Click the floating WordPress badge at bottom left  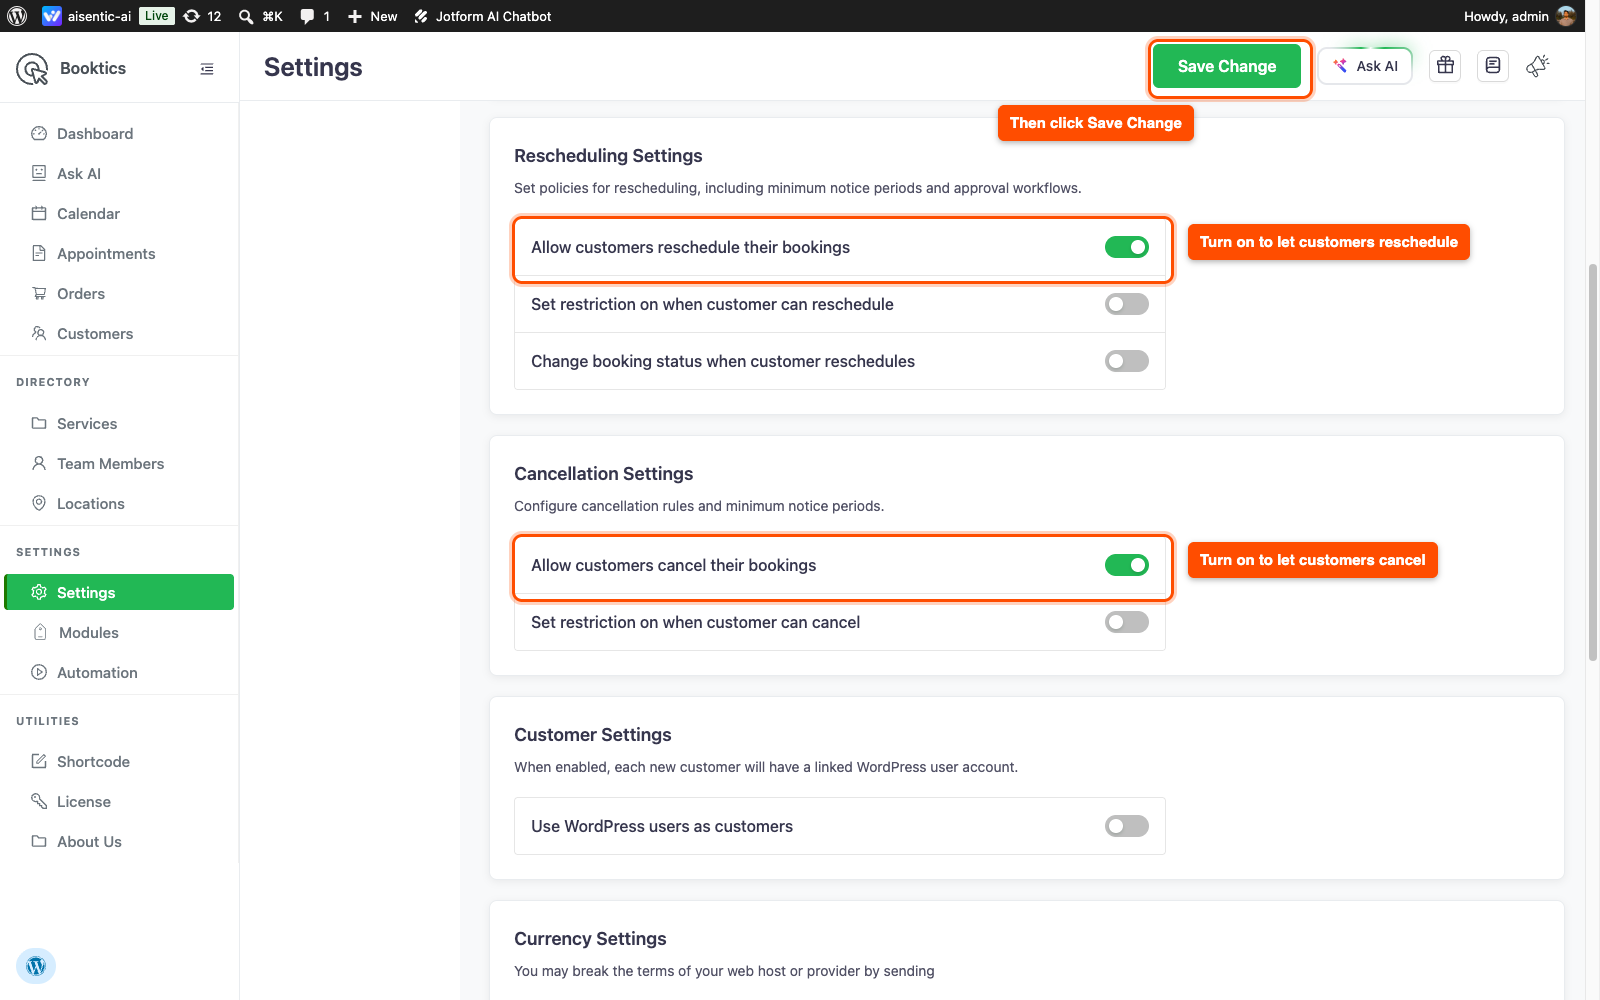[36, 966]
